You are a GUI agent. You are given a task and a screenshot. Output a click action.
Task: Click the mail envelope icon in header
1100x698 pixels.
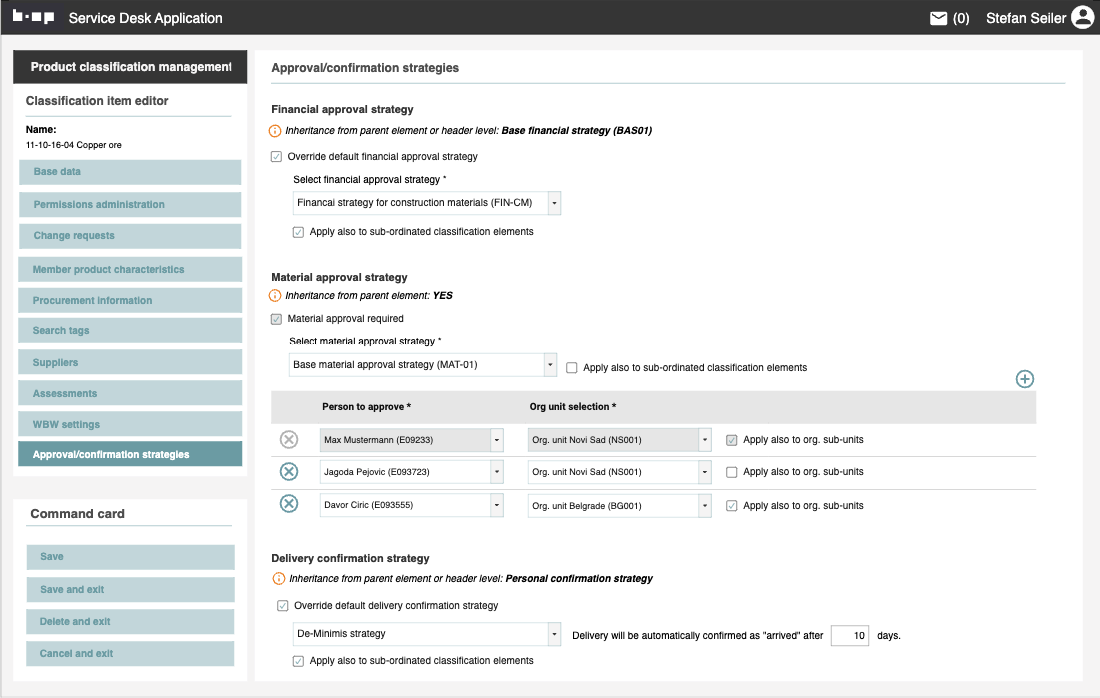tap(938, 18)
